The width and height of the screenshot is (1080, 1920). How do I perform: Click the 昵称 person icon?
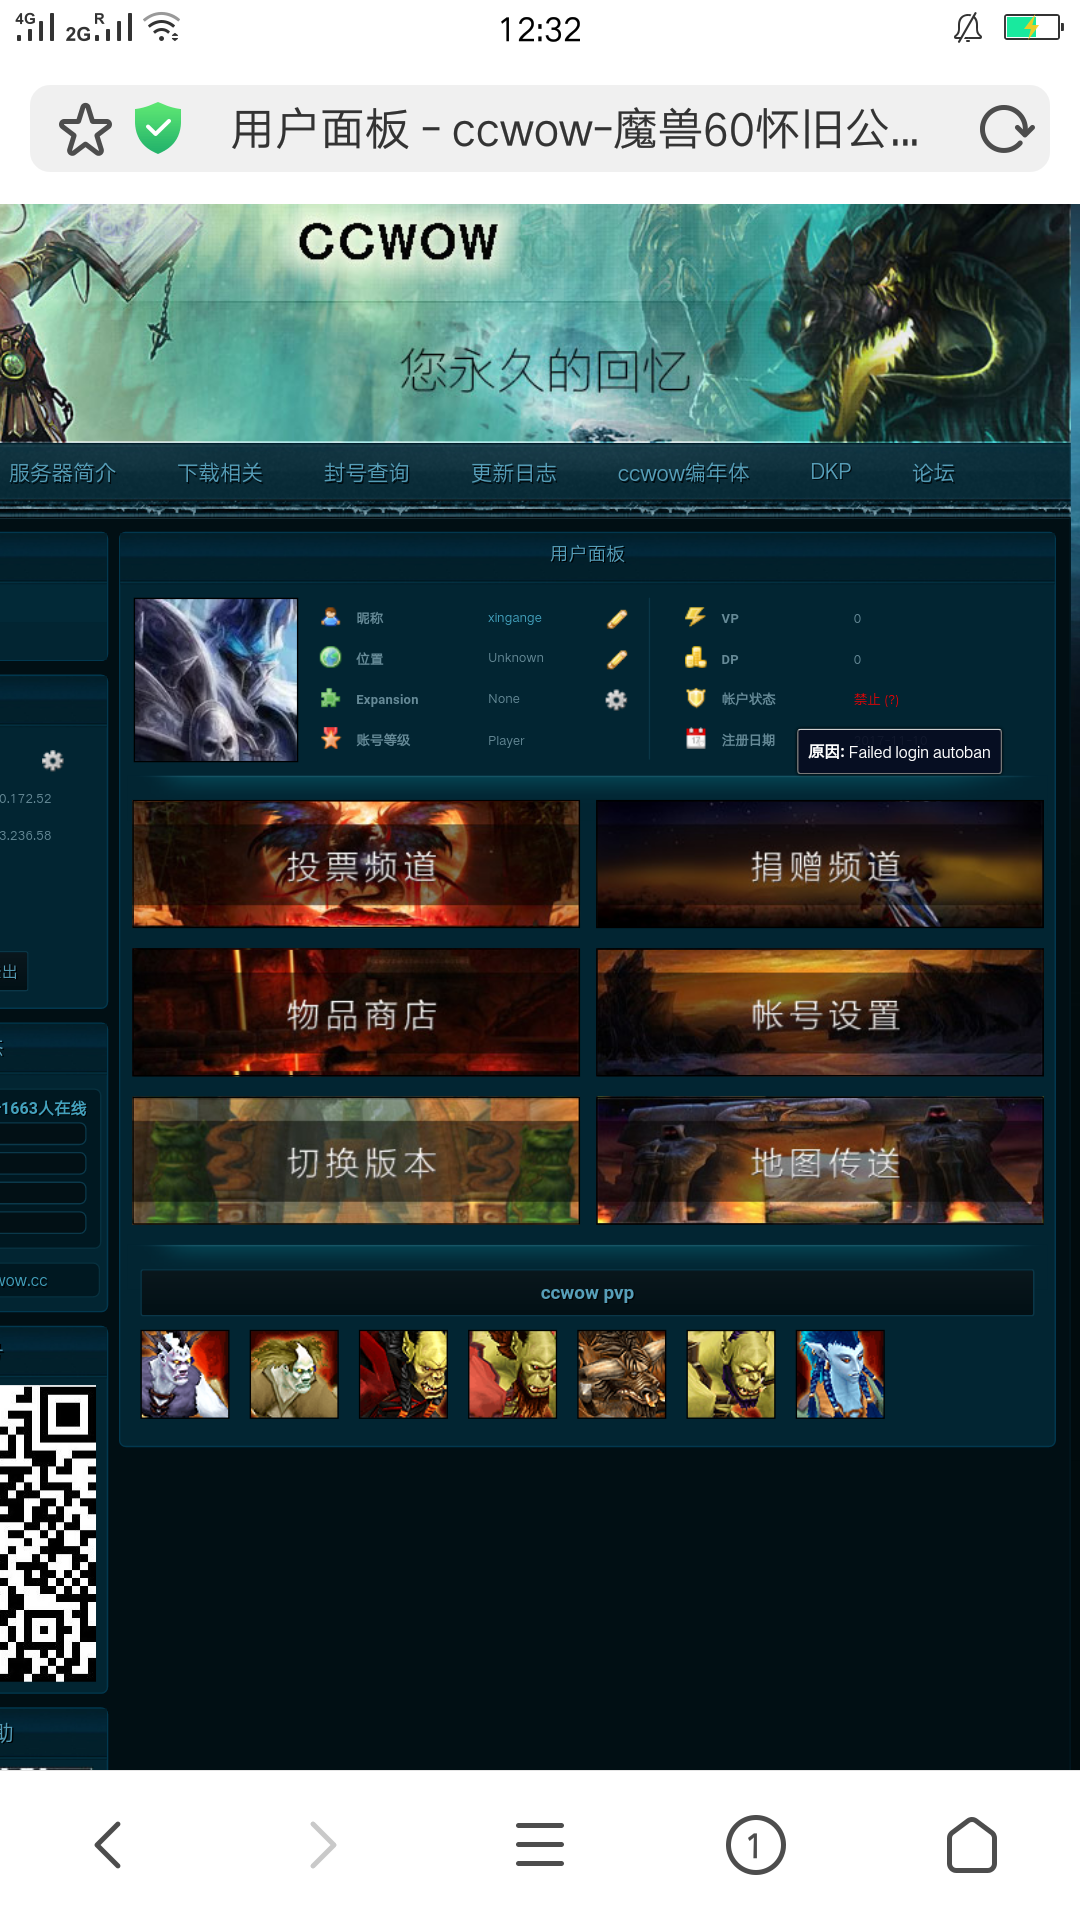pyautogui.click(x=330, y=617)
